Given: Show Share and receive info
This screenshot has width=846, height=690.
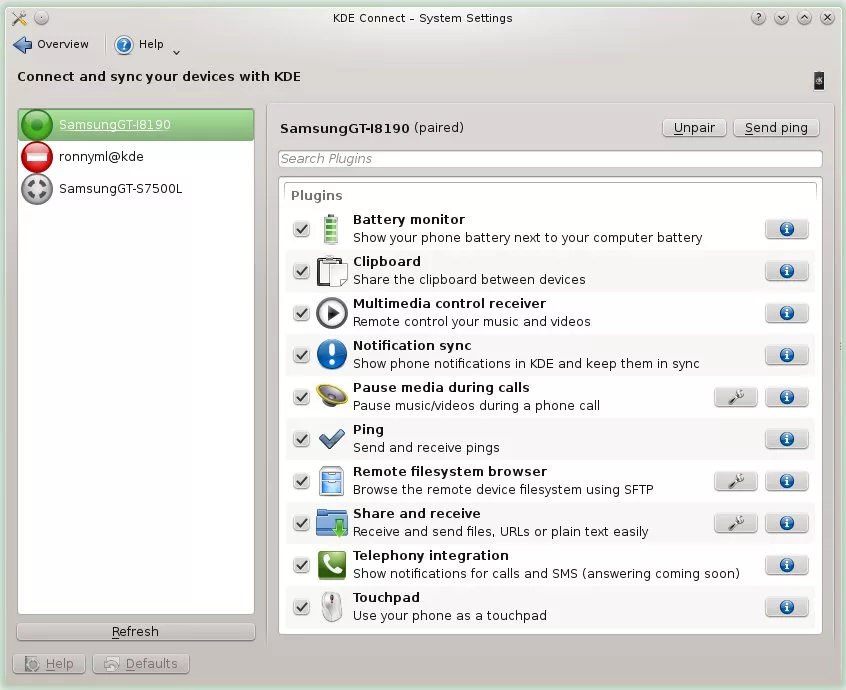Looking at the screenshot, I should click(x=787, y=523).
